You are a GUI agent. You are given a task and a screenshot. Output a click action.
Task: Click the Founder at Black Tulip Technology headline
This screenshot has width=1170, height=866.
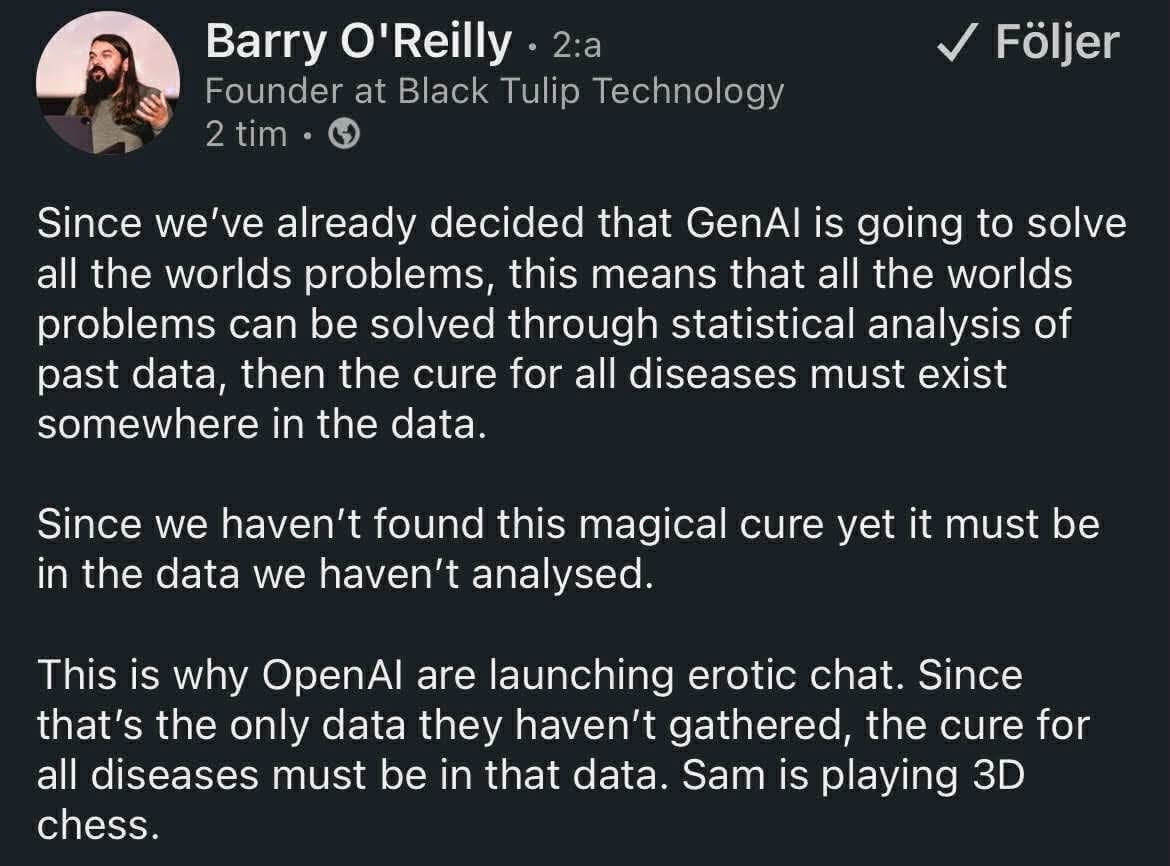(494, 91)
